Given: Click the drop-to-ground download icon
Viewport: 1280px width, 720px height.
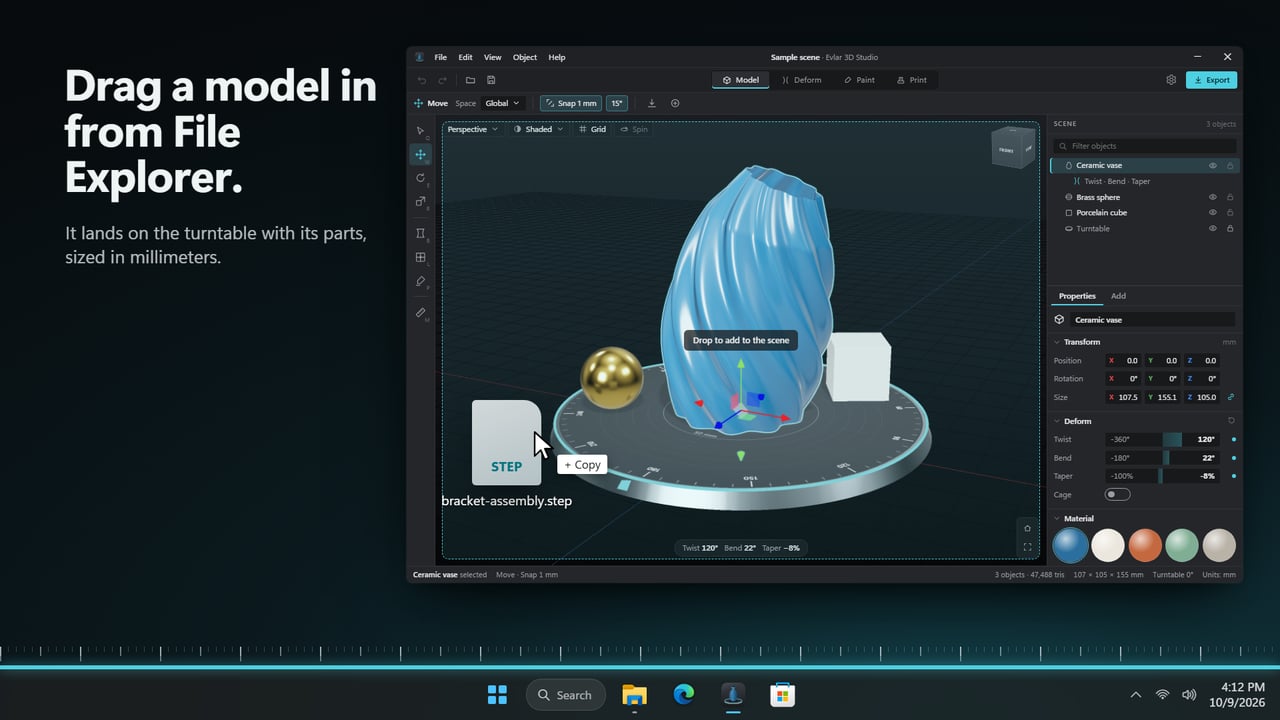Looking at the screenshot, I should point(652,103).
